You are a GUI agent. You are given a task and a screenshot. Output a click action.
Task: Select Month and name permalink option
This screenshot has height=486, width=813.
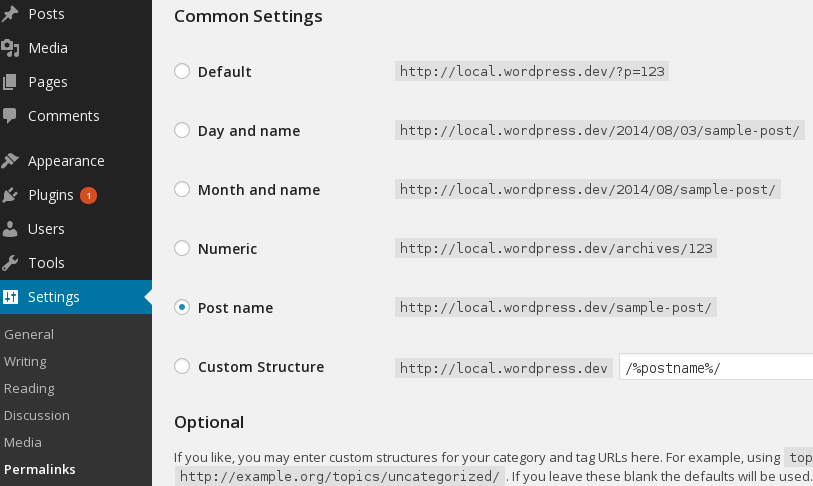[182, 189]
